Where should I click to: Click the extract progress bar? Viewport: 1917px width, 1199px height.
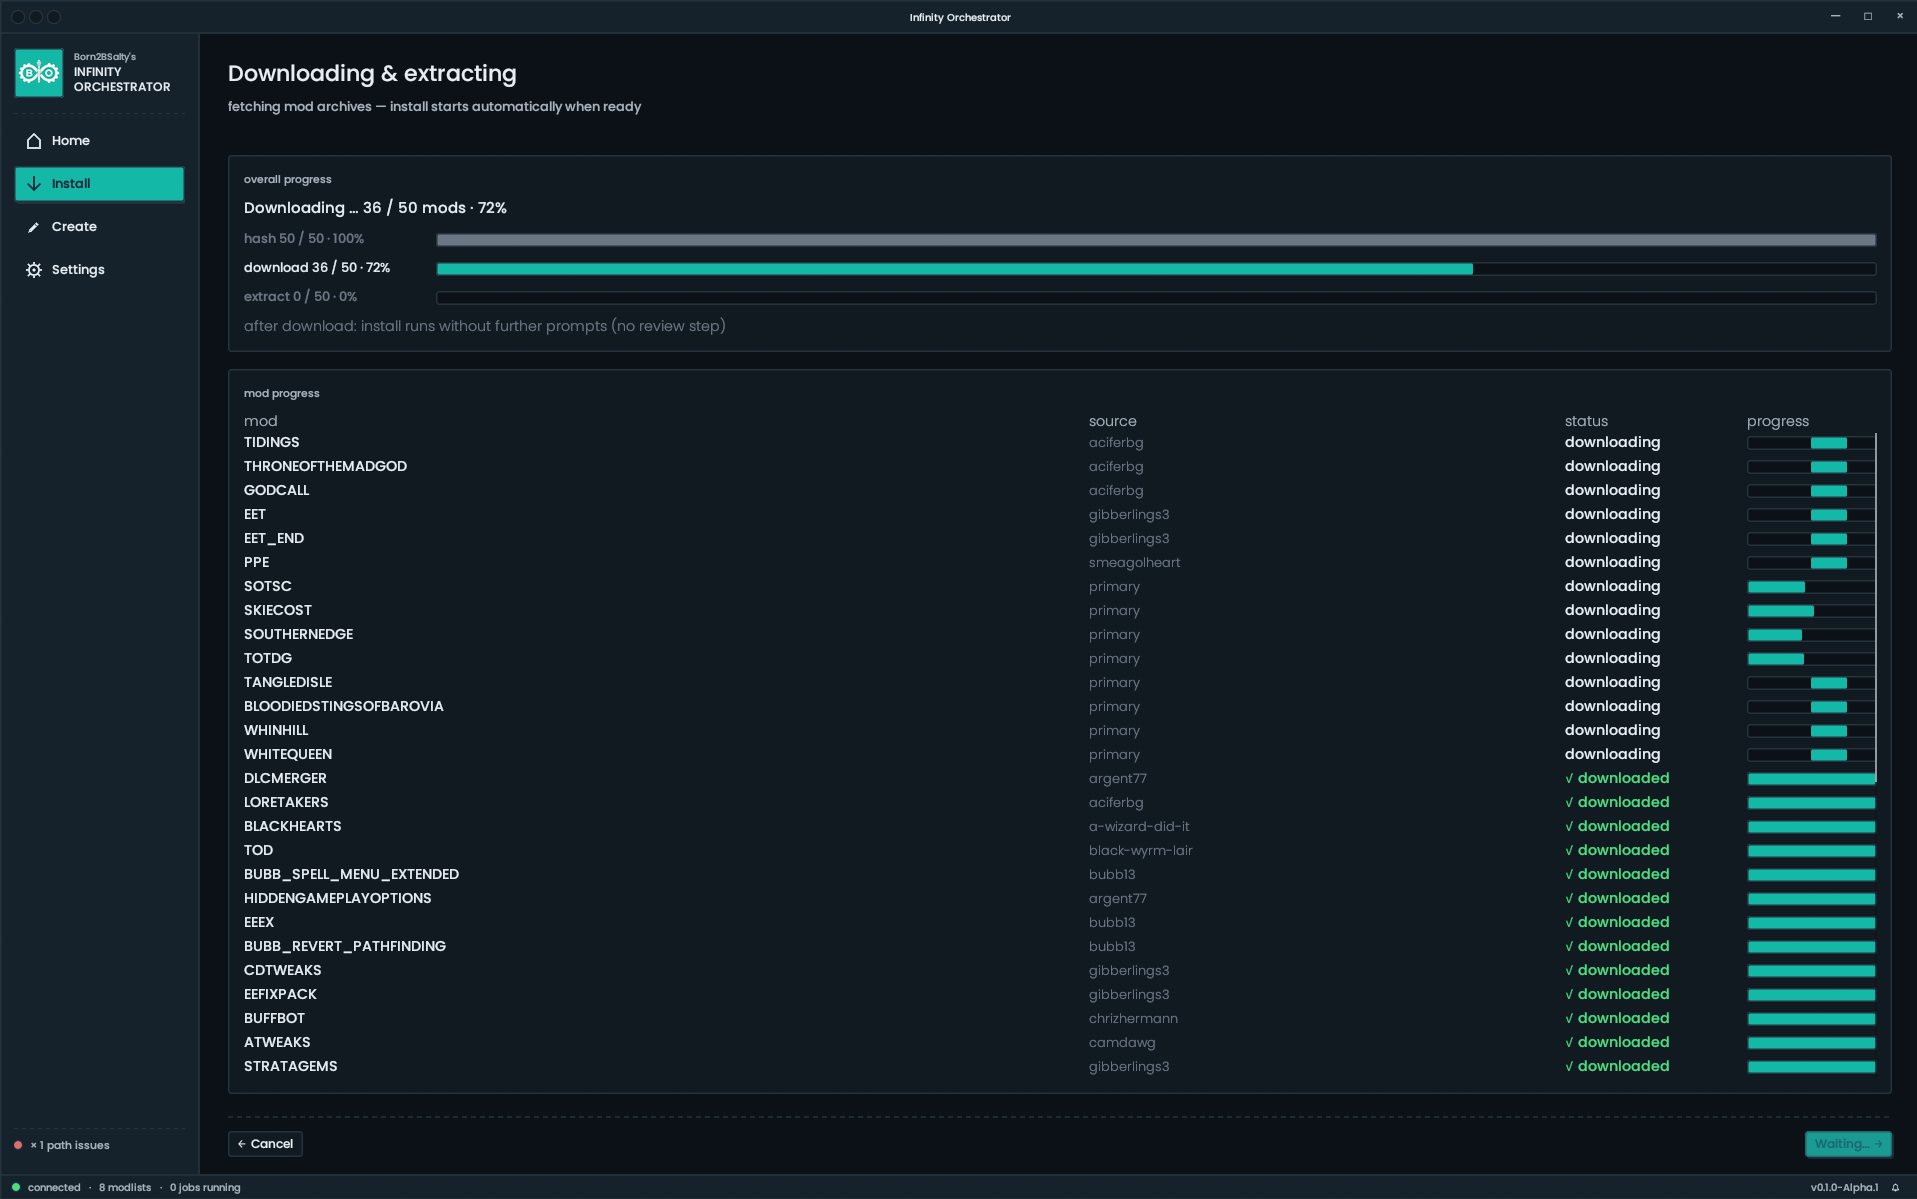coord(1156,298)
